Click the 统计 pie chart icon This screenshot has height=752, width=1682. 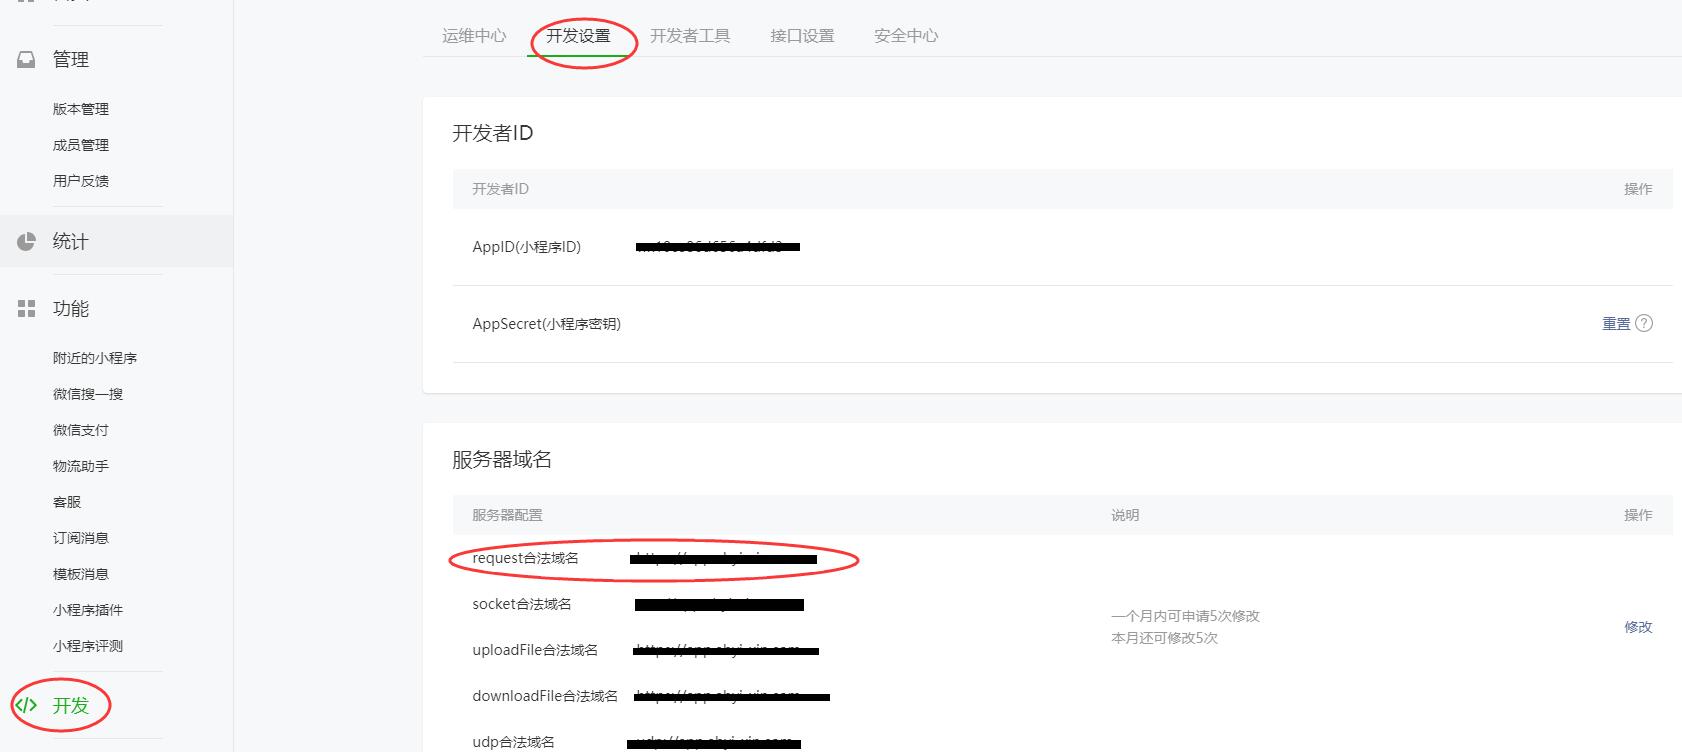[27, 241]
